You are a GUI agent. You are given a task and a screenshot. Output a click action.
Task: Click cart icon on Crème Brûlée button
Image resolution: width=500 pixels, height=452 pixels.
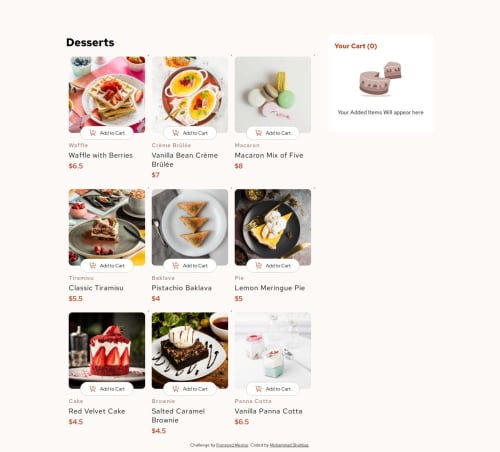(x=176, y=133)
